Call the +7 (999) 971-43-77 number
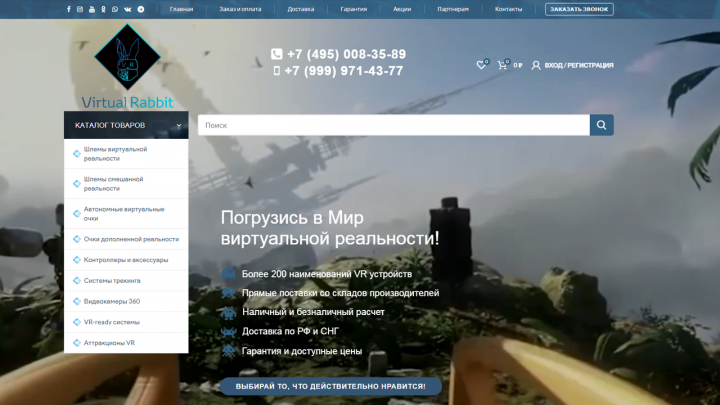The width and height of the screenshot is (720, 405). coord(344,71)
